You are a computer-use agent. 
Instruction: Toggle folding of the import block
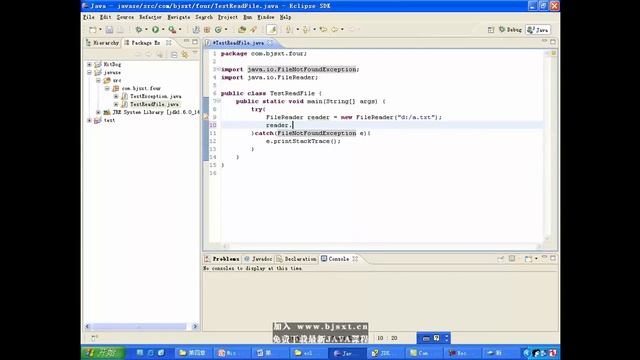click(218, 69)
